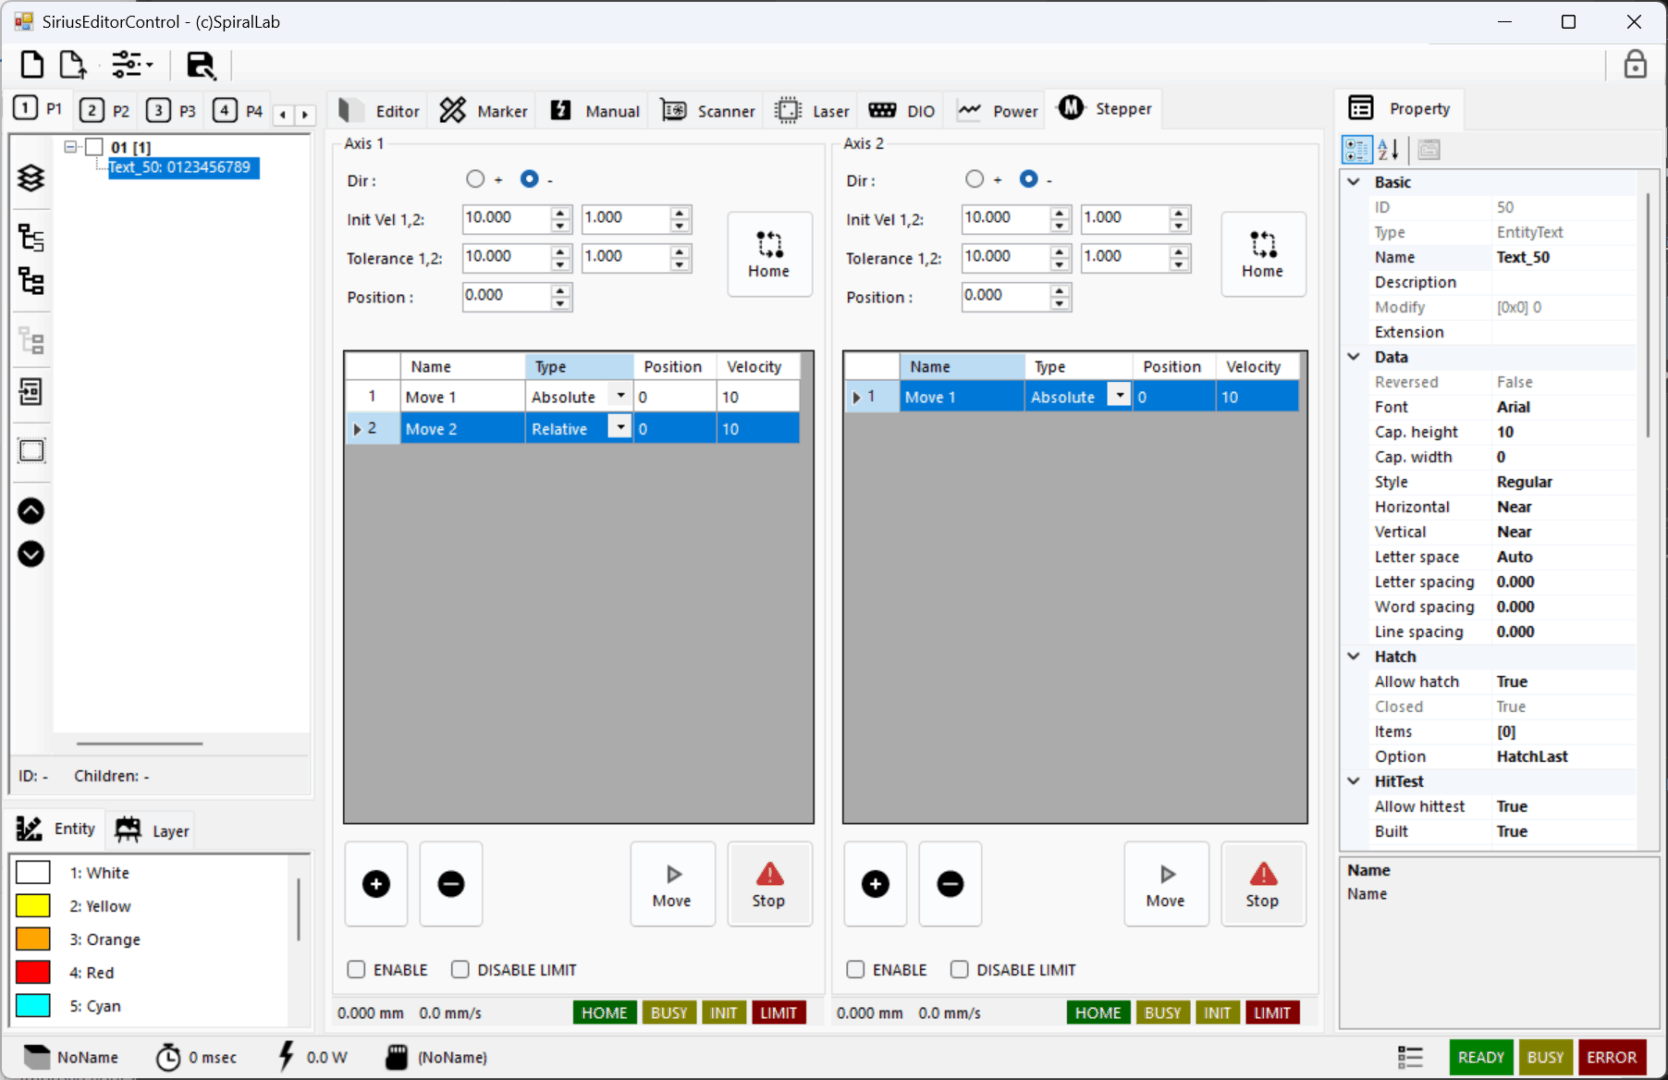Viewport: 1668px width, 1080px height.
Task: Check DISABLE LIMIT for Axis 2
Action: [959, 969]
